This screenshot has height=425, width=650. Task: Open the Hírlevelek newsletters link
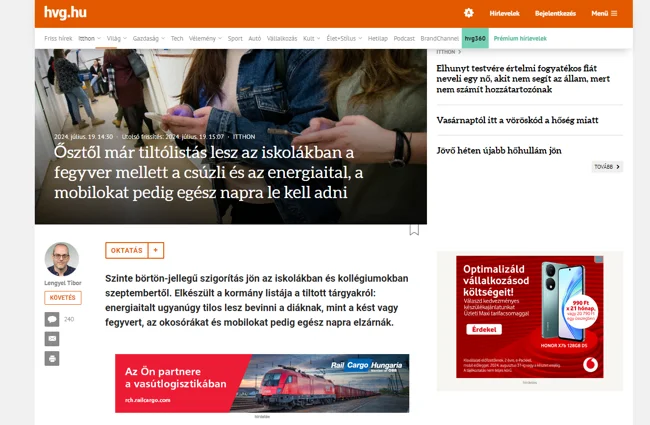505,13
